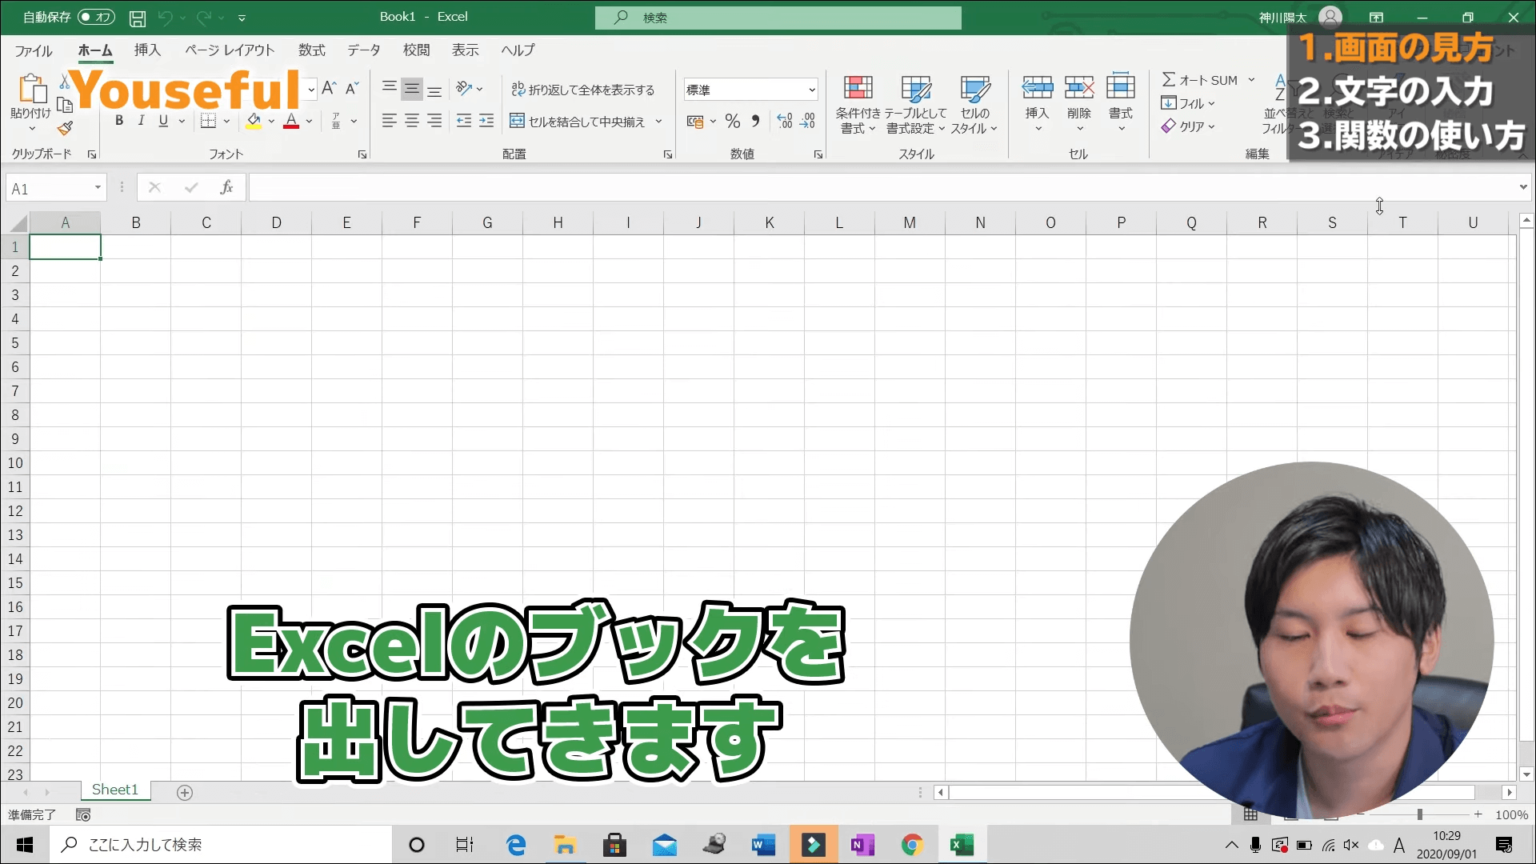Viewport: 1536px width, 864px height.
Task: Add a new sheet with the plus button
Action: coord(184,791)
